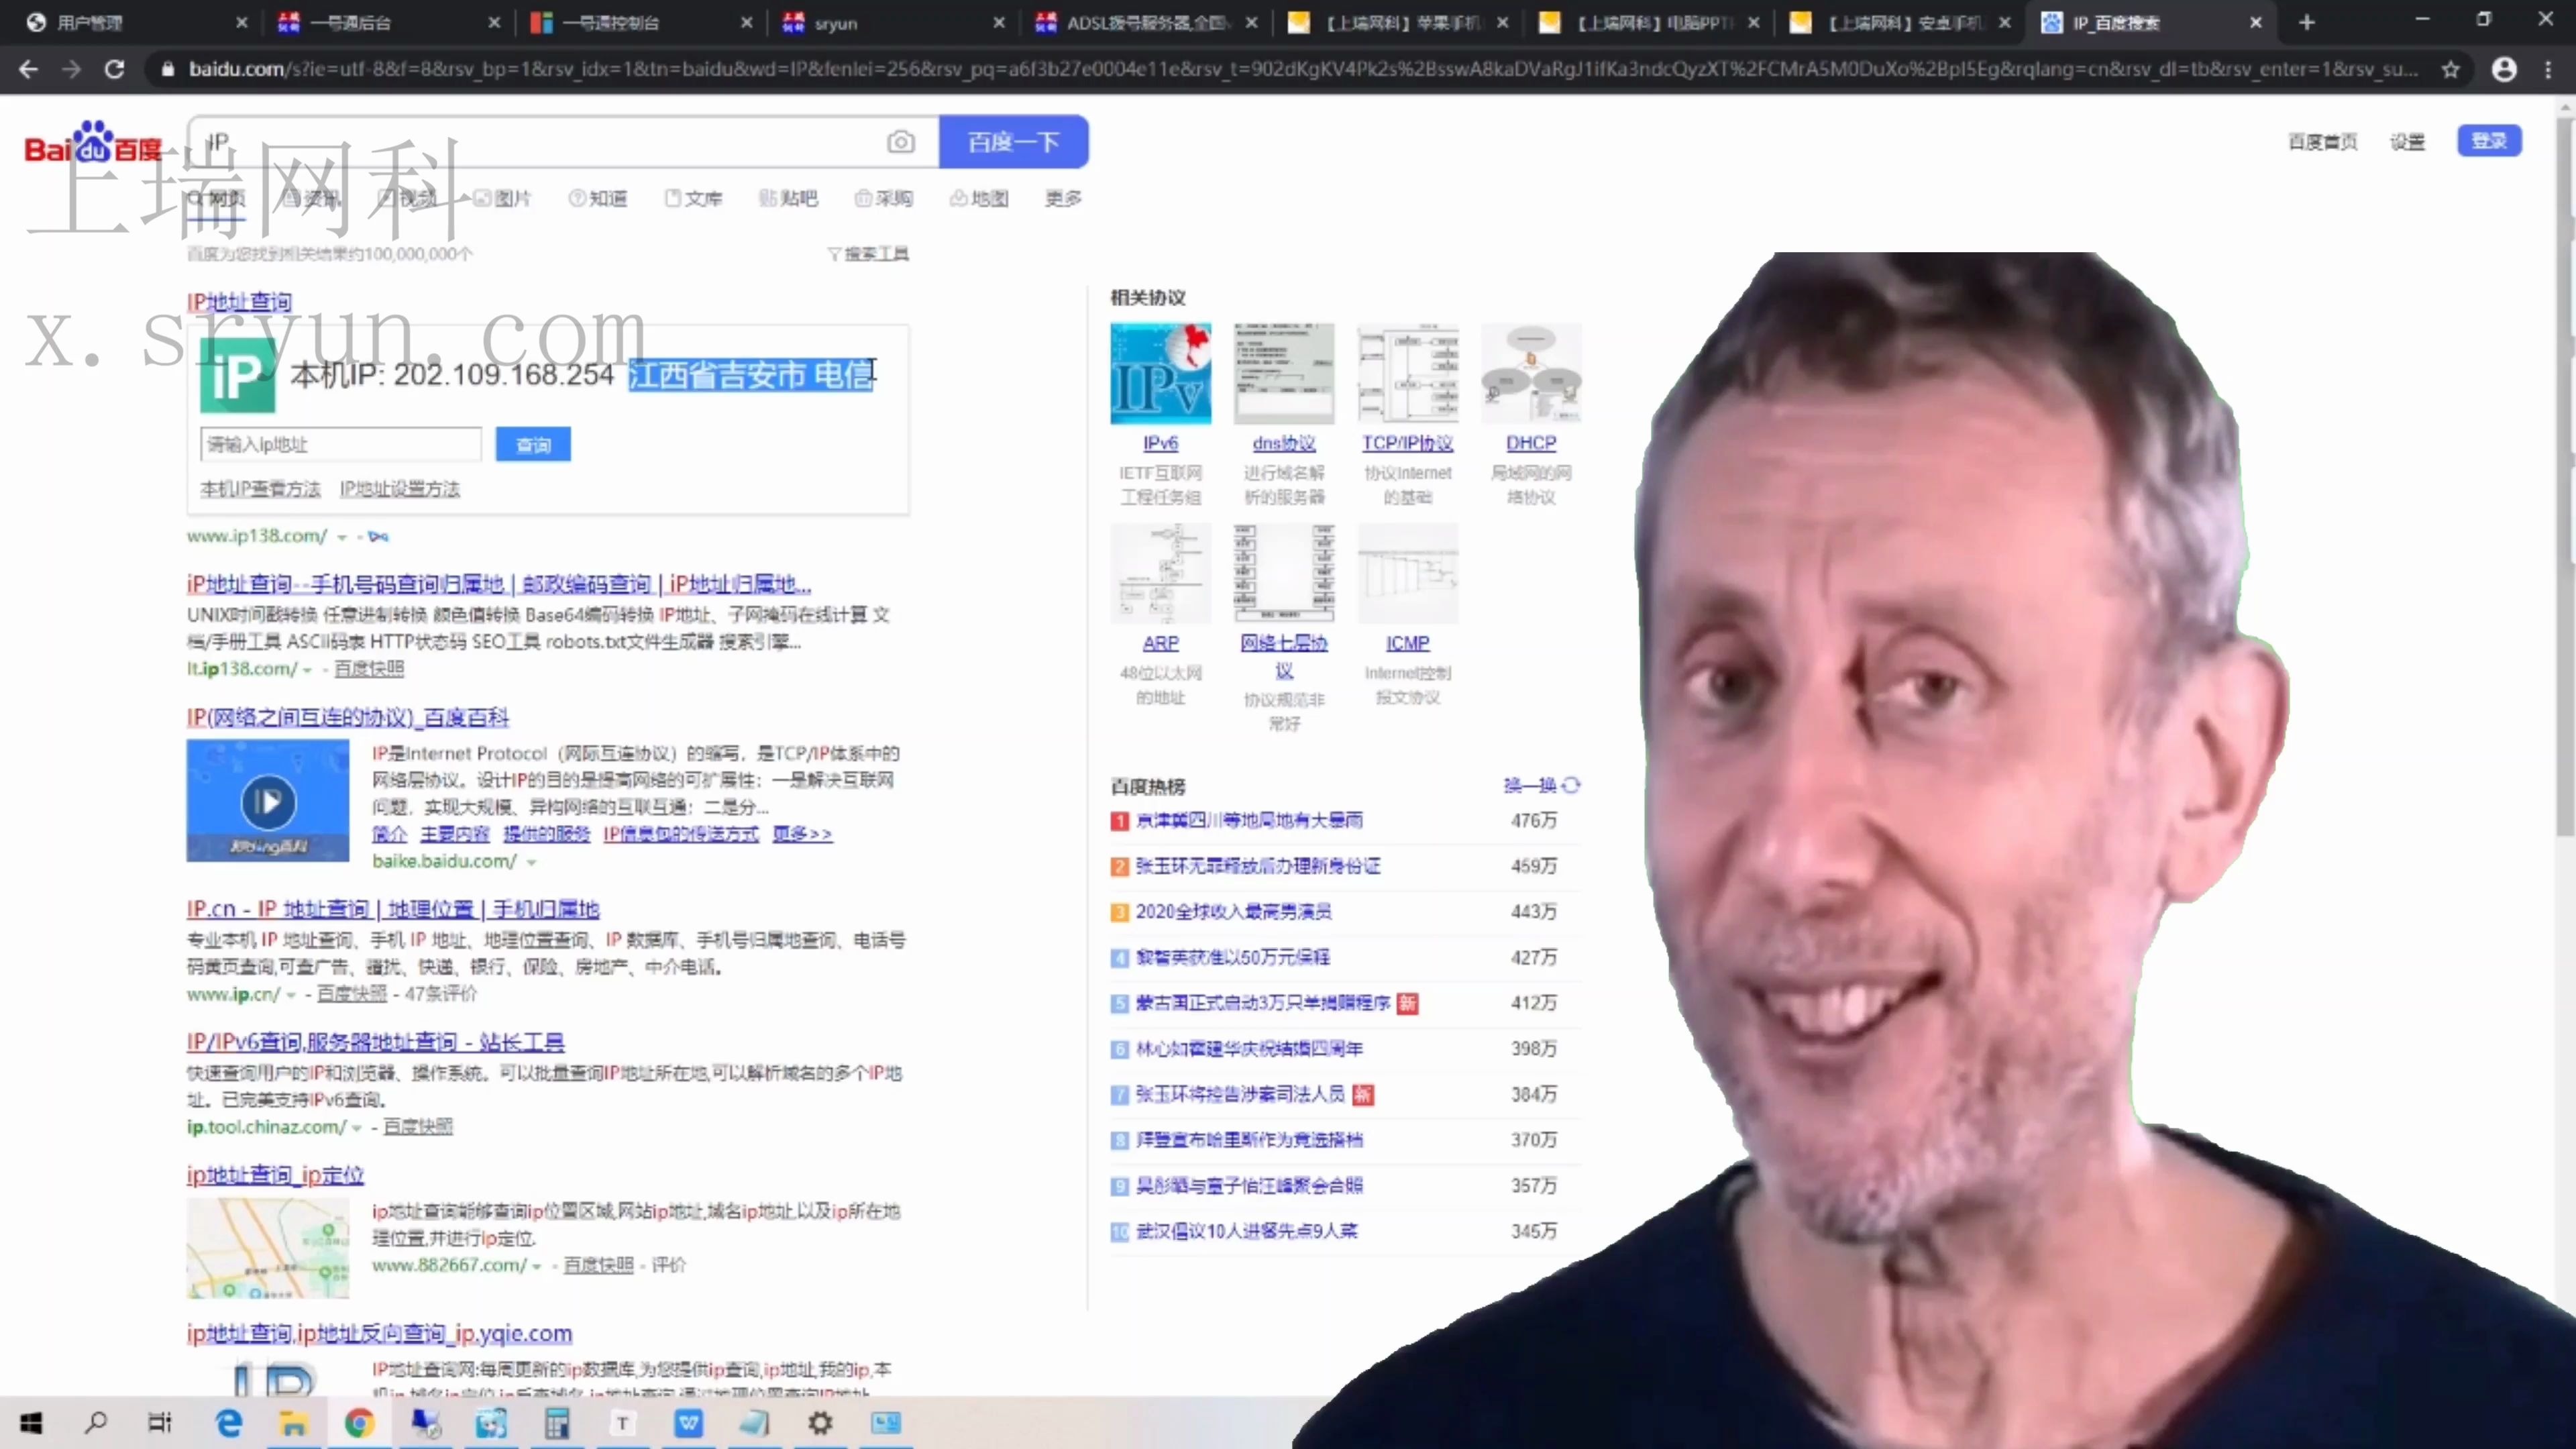The width and height of the screenshot is (2576, 1449).
Task: Open the Chrome profile avatar
Action: (x=2504, y=69)
